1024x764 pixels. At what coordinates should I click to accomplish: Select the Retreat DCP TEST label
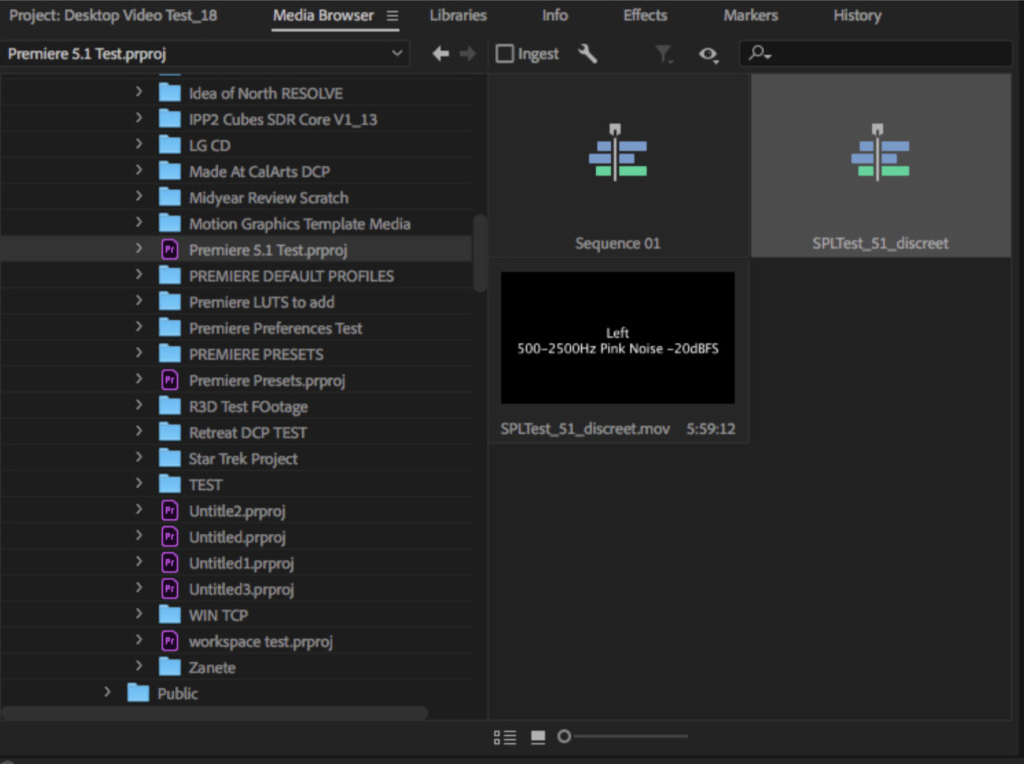click(248, 433)
